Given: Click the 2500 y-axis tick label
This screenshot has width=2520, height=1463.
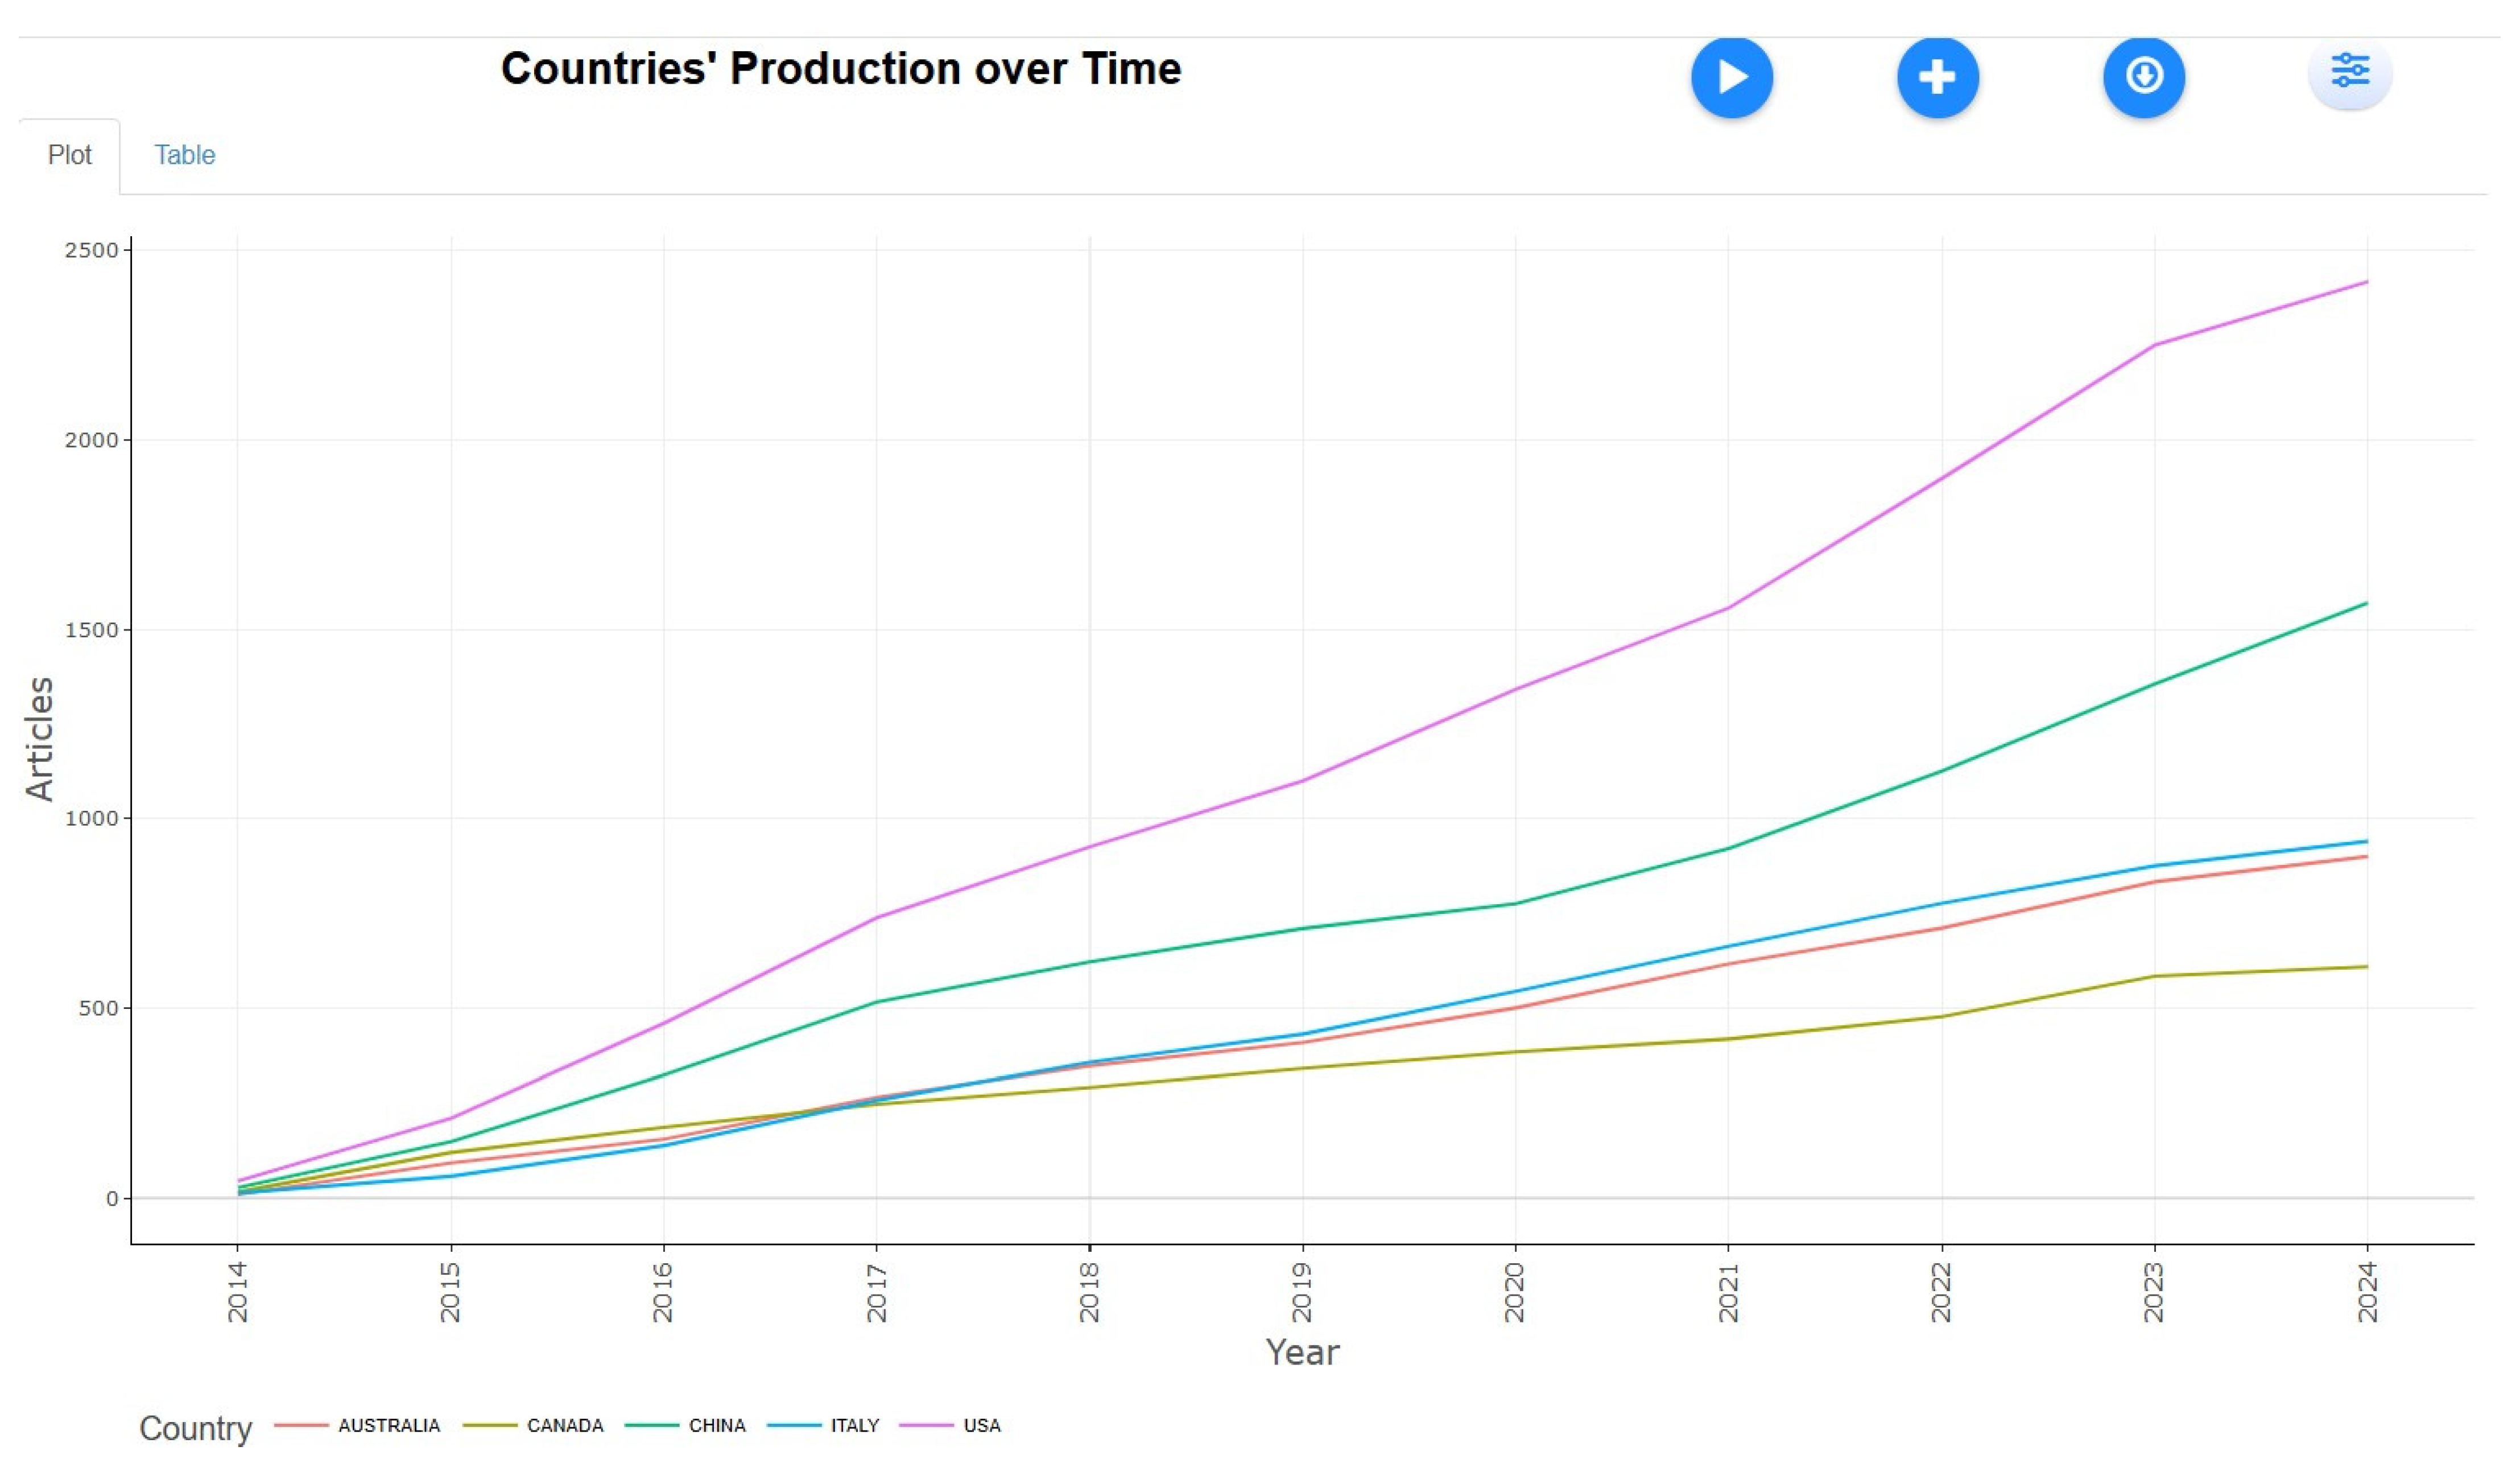Looking at the screenshot, I should [91, 250].
